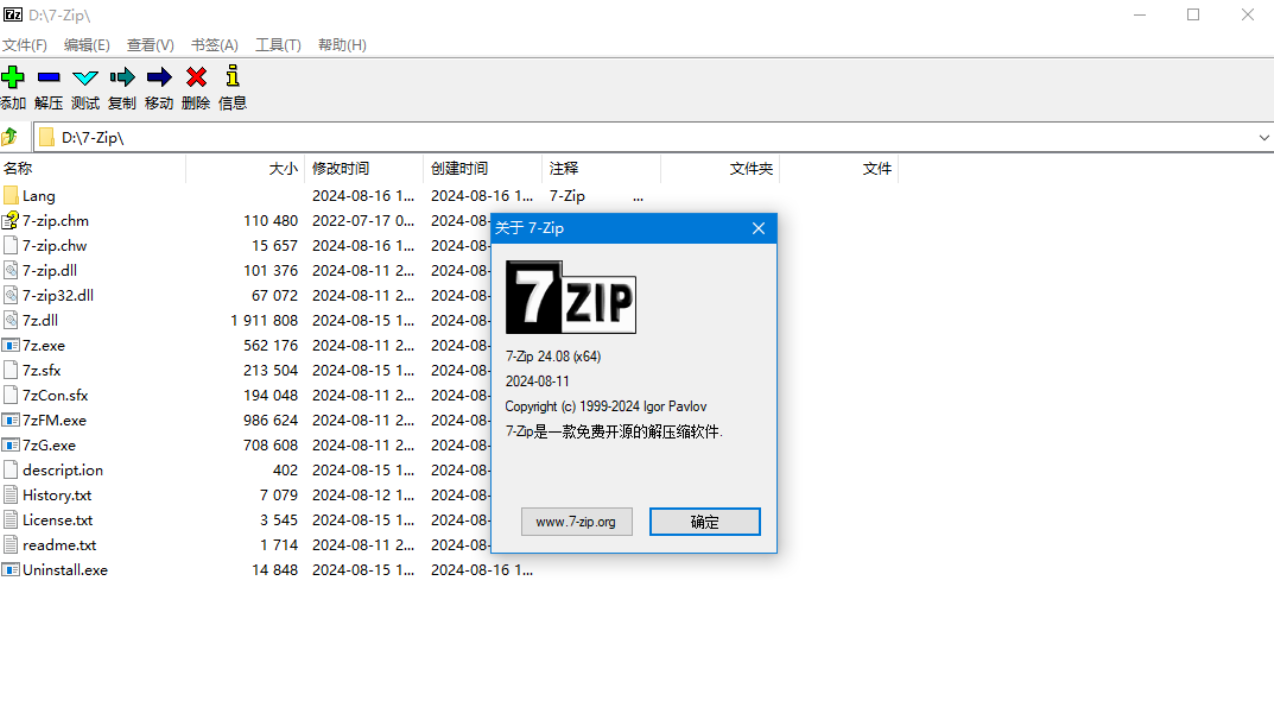Click the 7zCon.sfx file icon
The height and width of the screenshot is (706, 1276).
(11, 395)
